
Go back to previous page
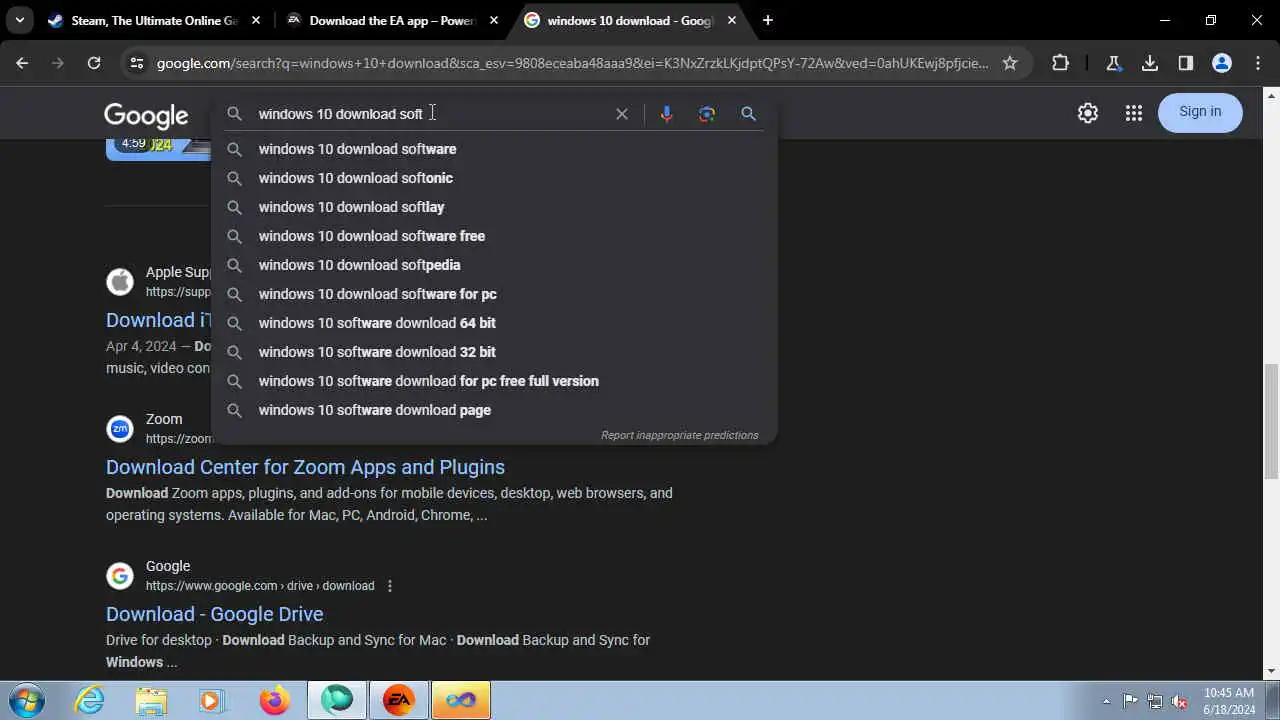(22, 63)
